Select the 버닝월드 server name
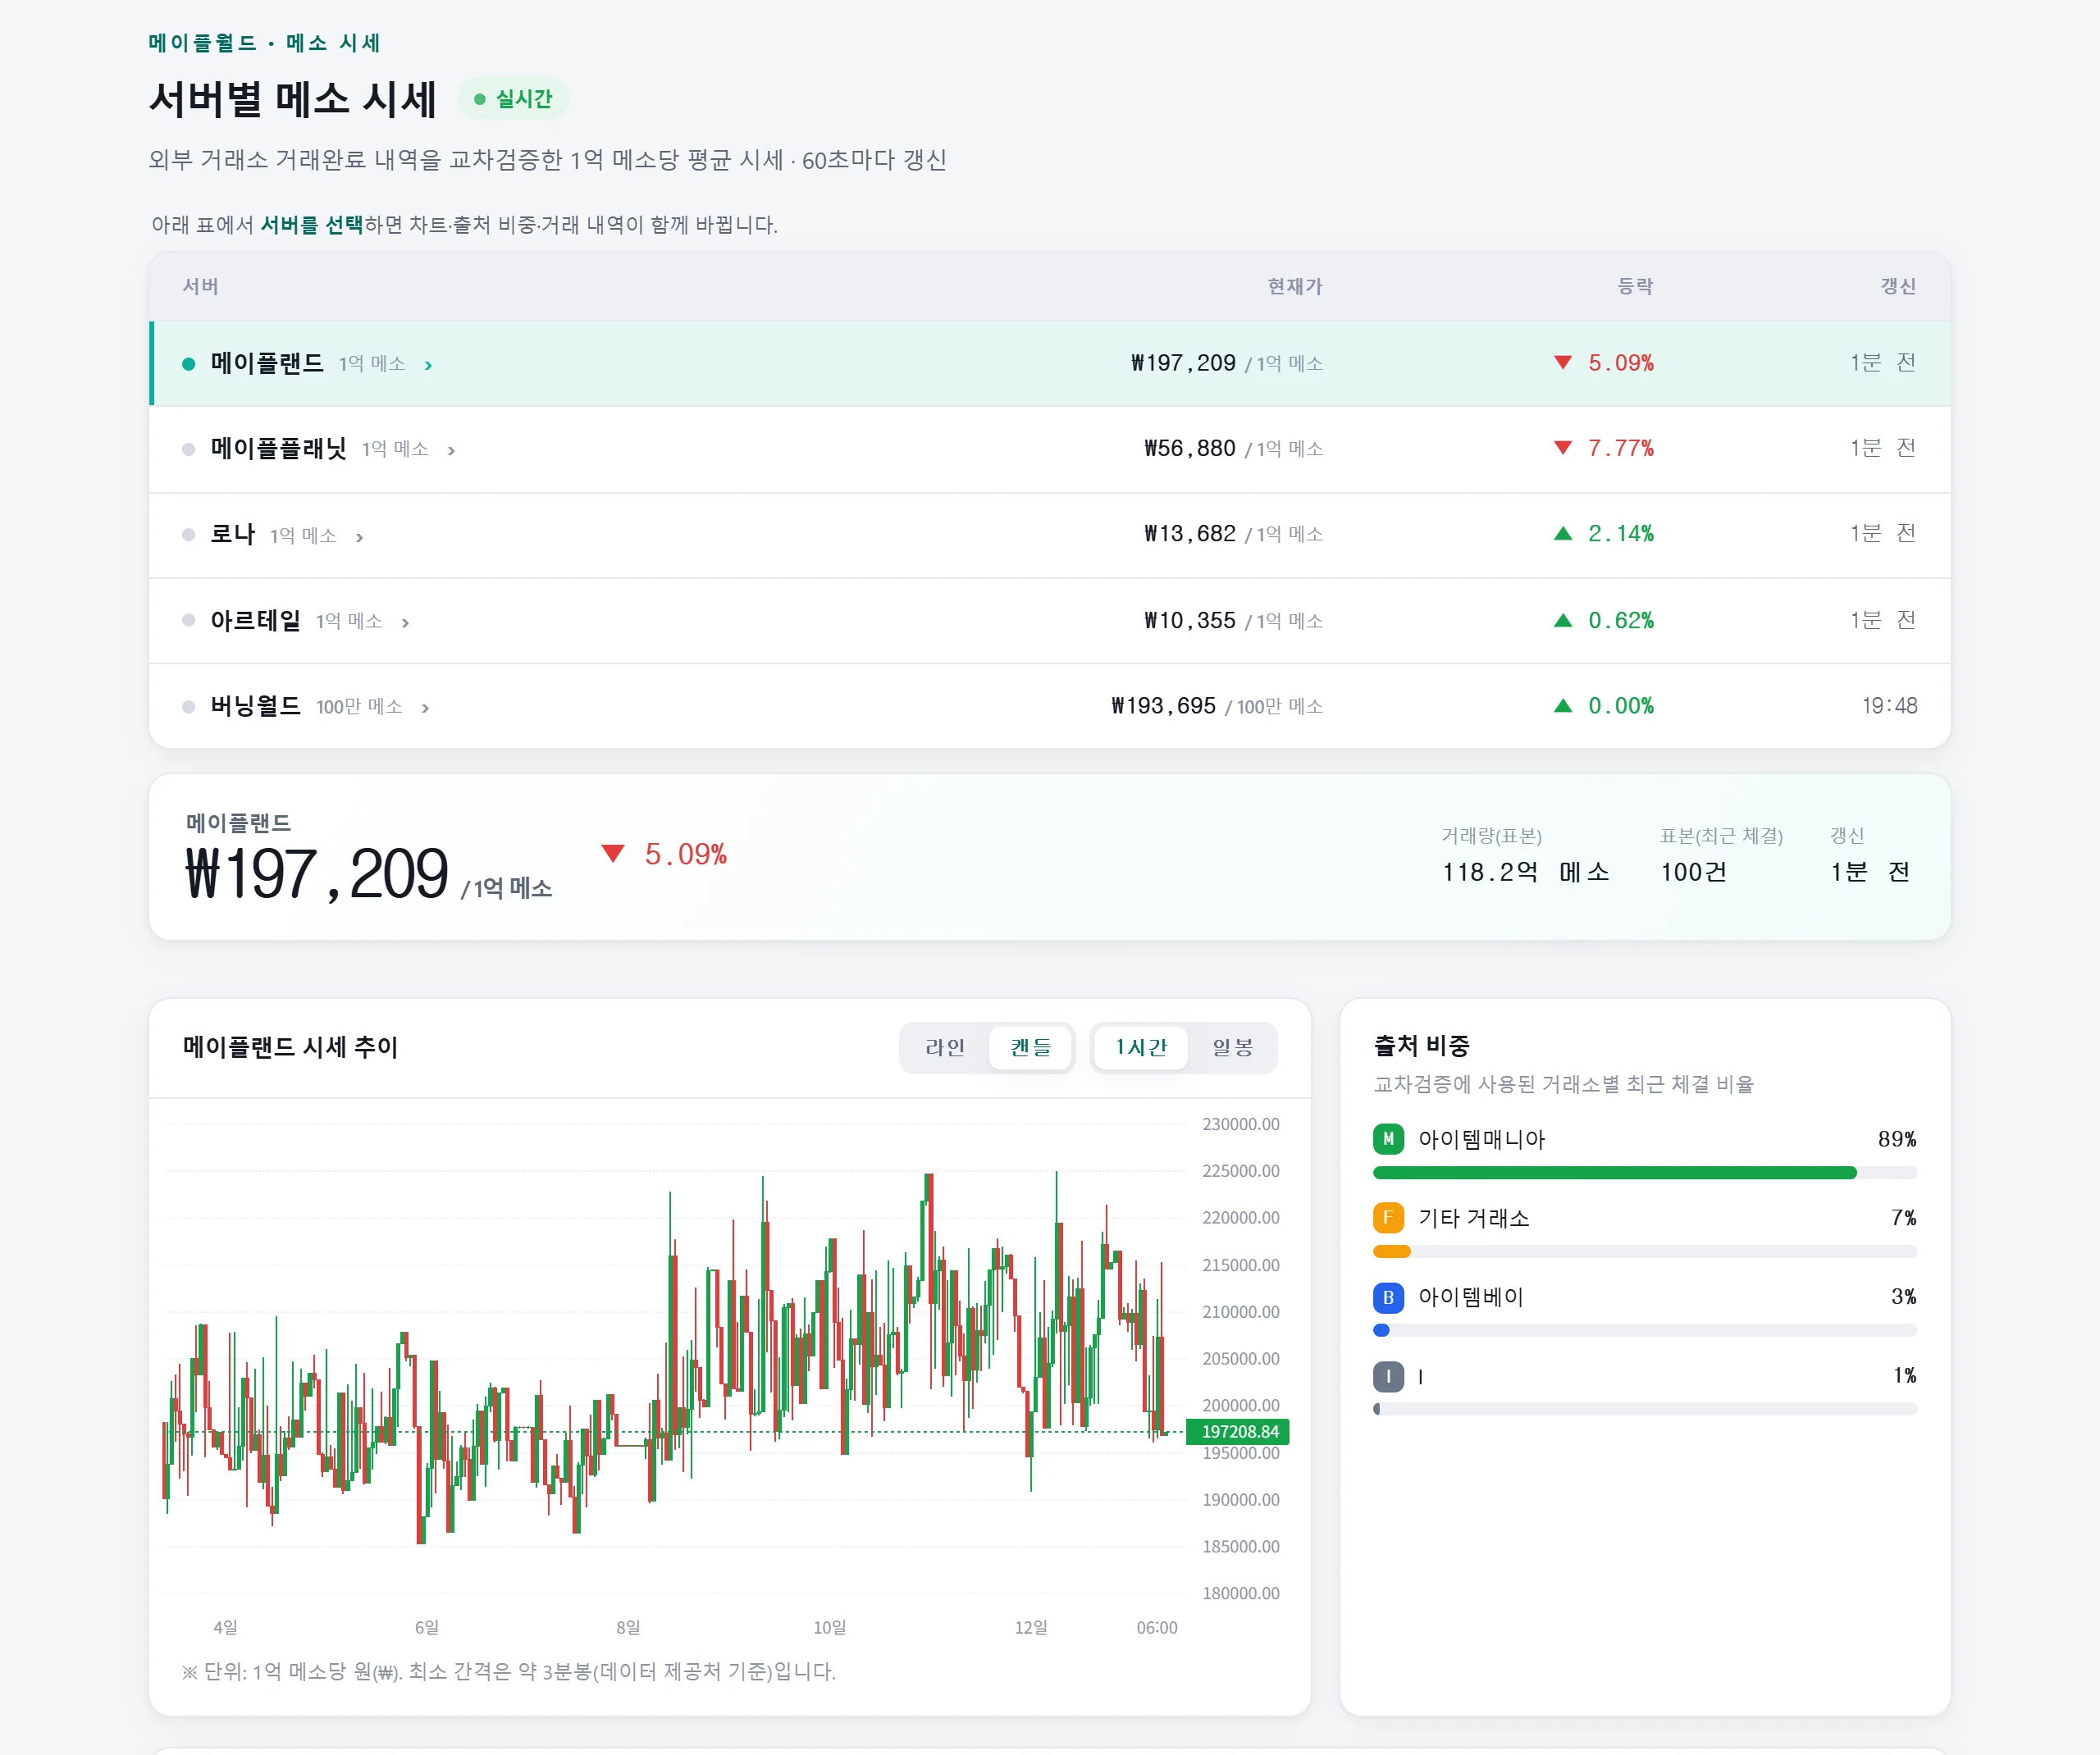Screen dimensions: 2100x1755 click(255, 706)
